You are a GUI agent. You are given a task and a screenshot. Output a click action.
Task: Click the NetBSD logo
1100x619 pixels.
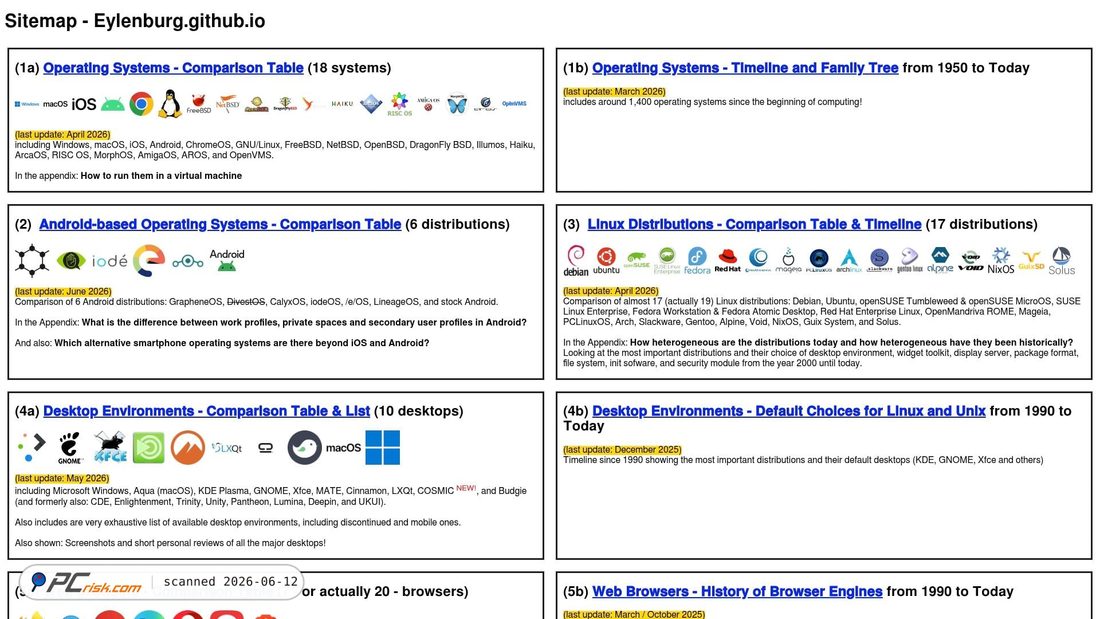pos(227,104)
